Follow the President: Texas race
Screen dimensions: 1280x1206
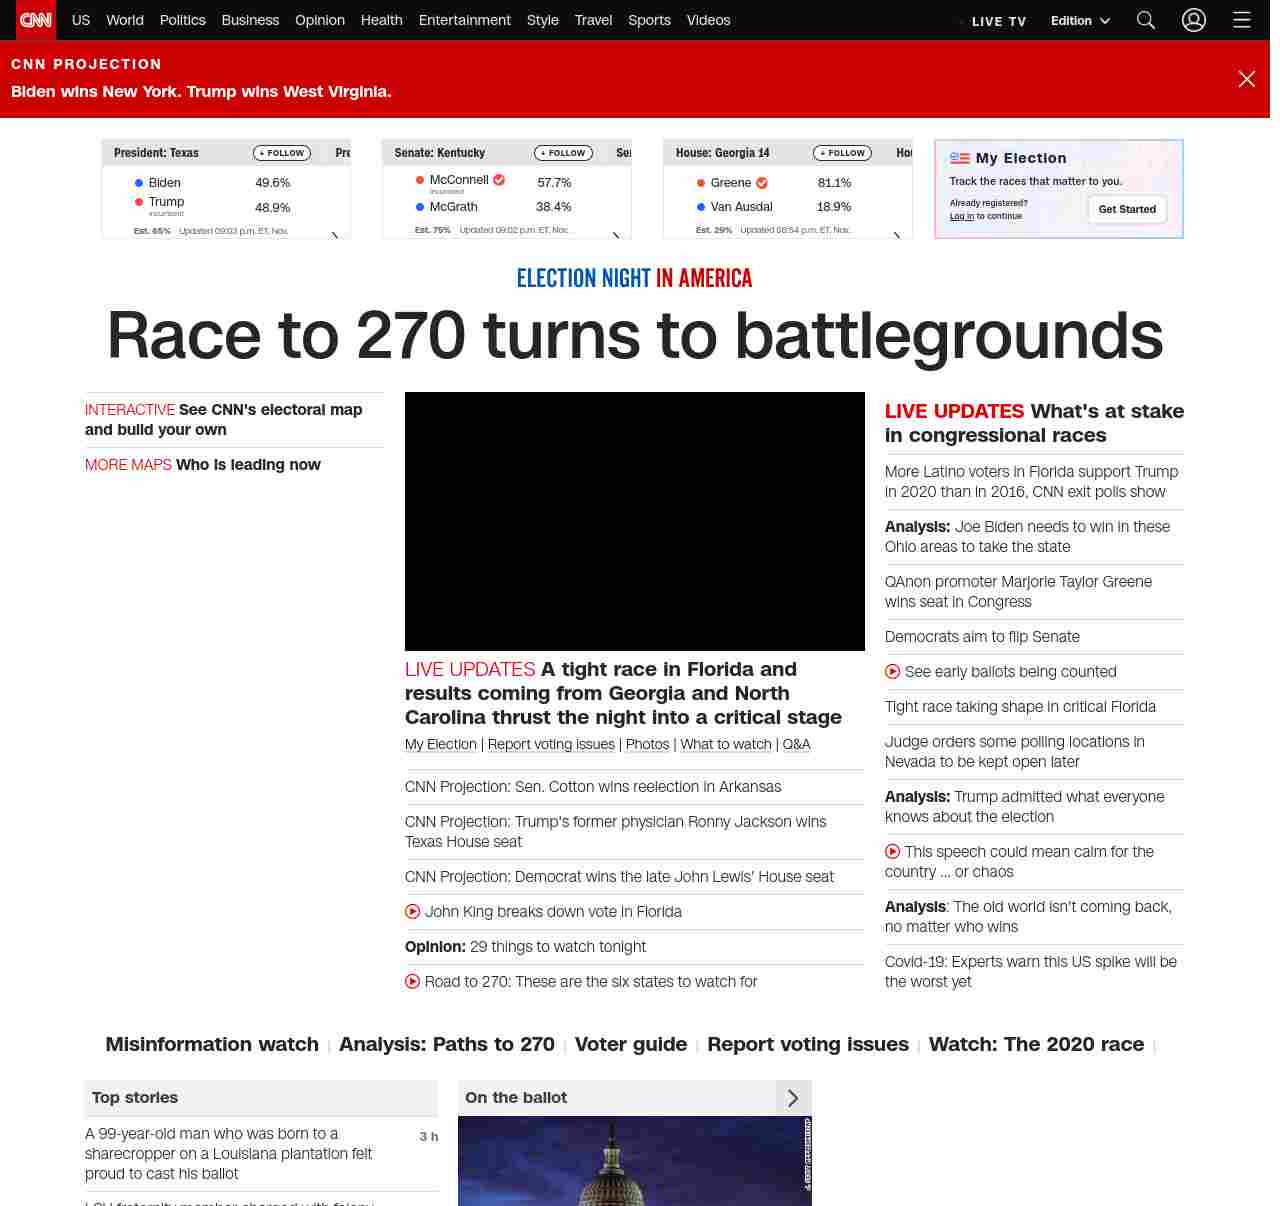point(282,153)
